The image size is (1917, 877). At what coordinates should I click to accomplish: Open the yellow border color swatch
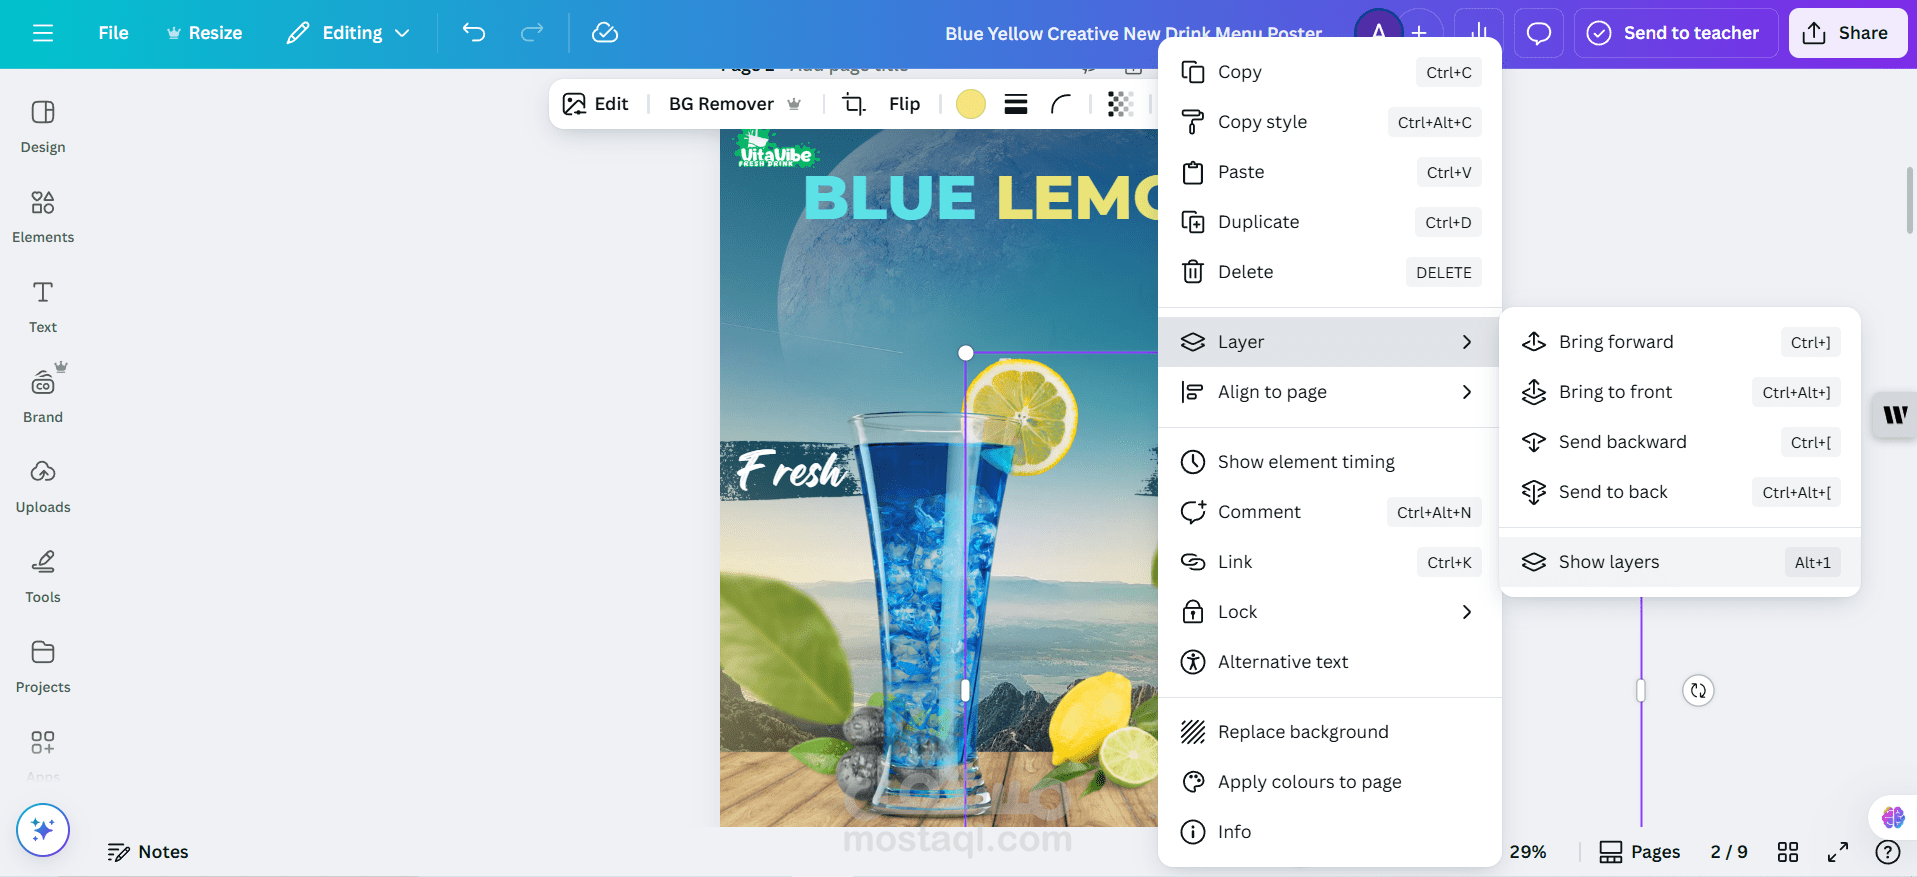pos(970,104)
